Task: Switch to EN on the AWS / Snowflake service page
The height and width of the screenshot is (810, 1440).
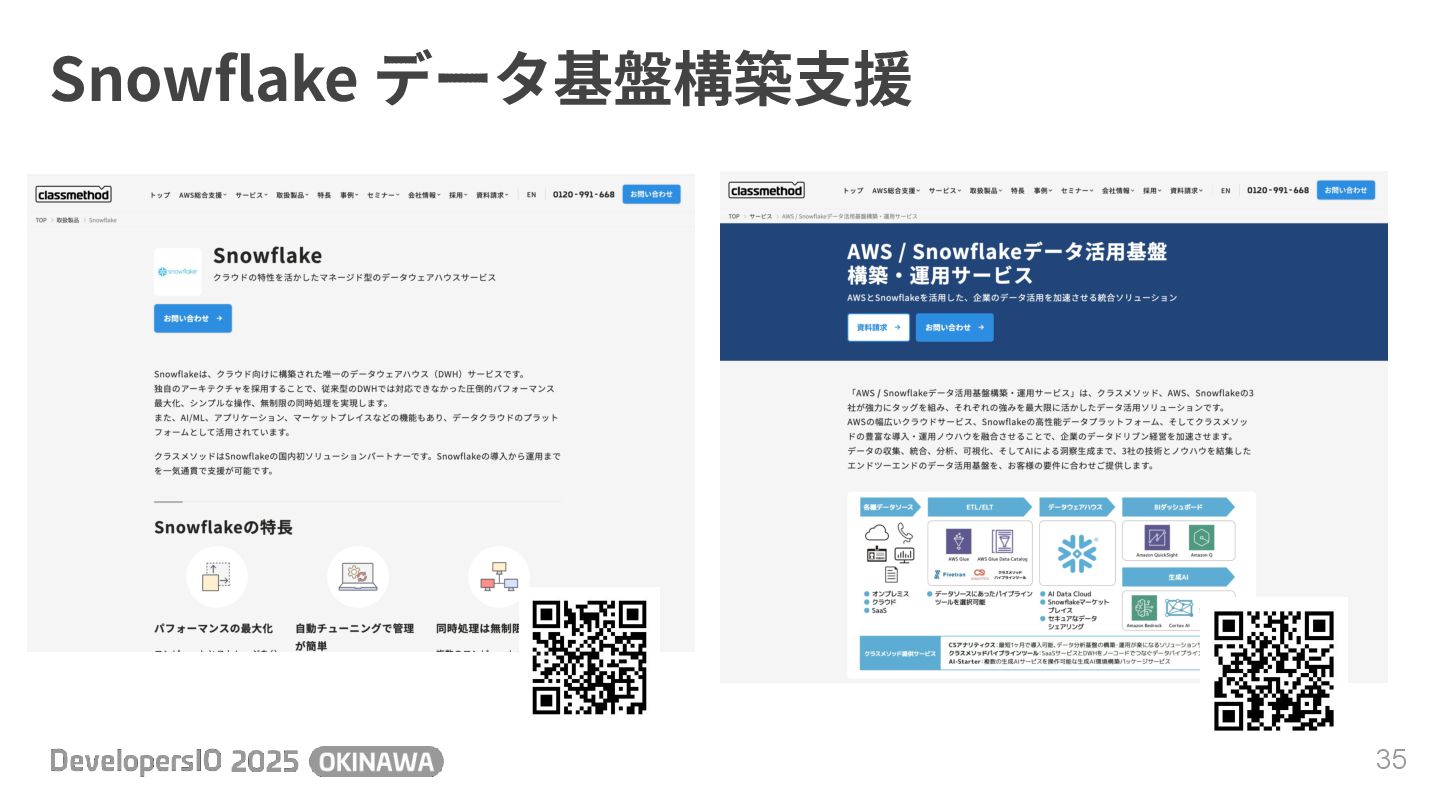Action: point(1225,190)
